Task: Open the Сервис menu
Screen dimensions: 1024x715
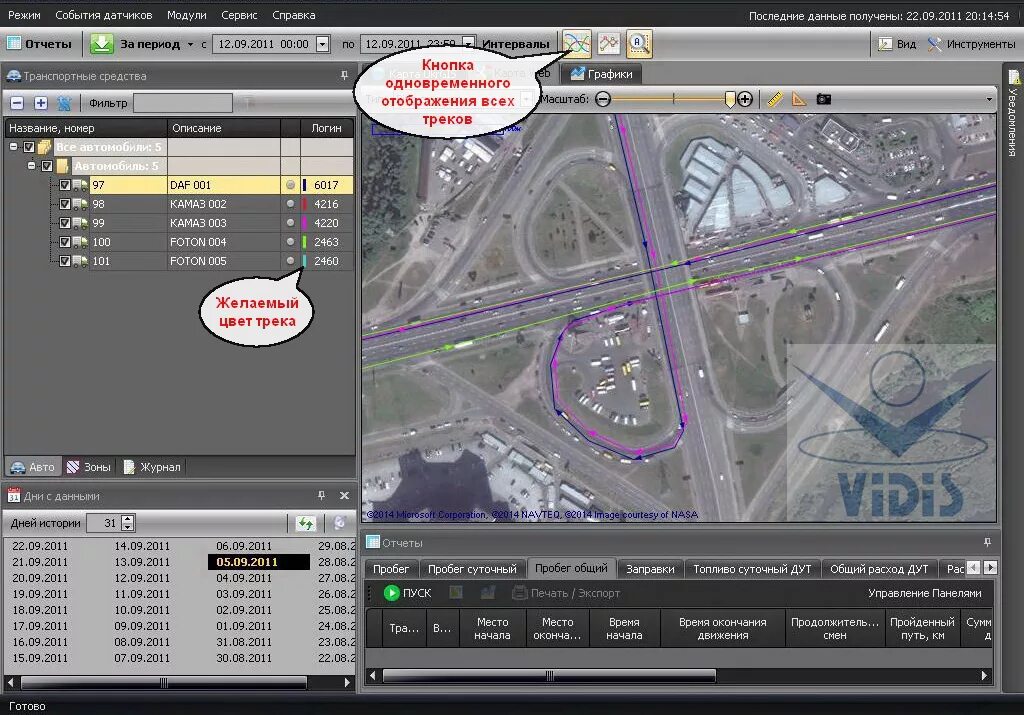Action: pos(239,15)
